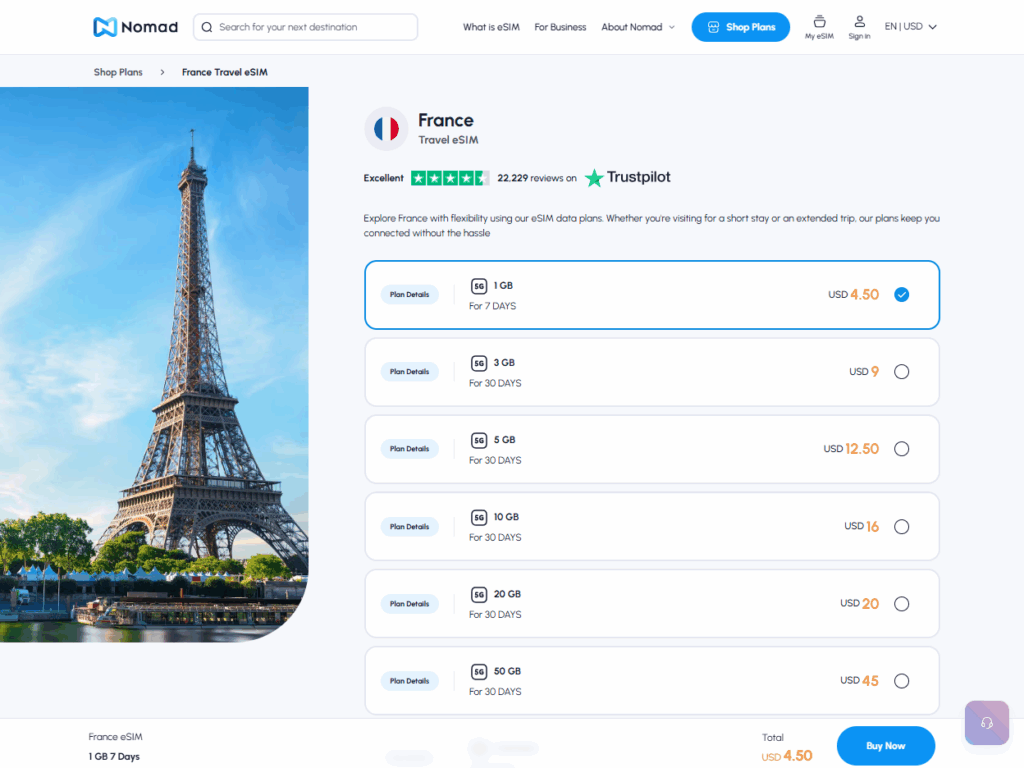The height and width of the screenshot is (768, 1024).
Task: Click the Shop Plans breadcrumb link
Action: (x=118, y=72)
